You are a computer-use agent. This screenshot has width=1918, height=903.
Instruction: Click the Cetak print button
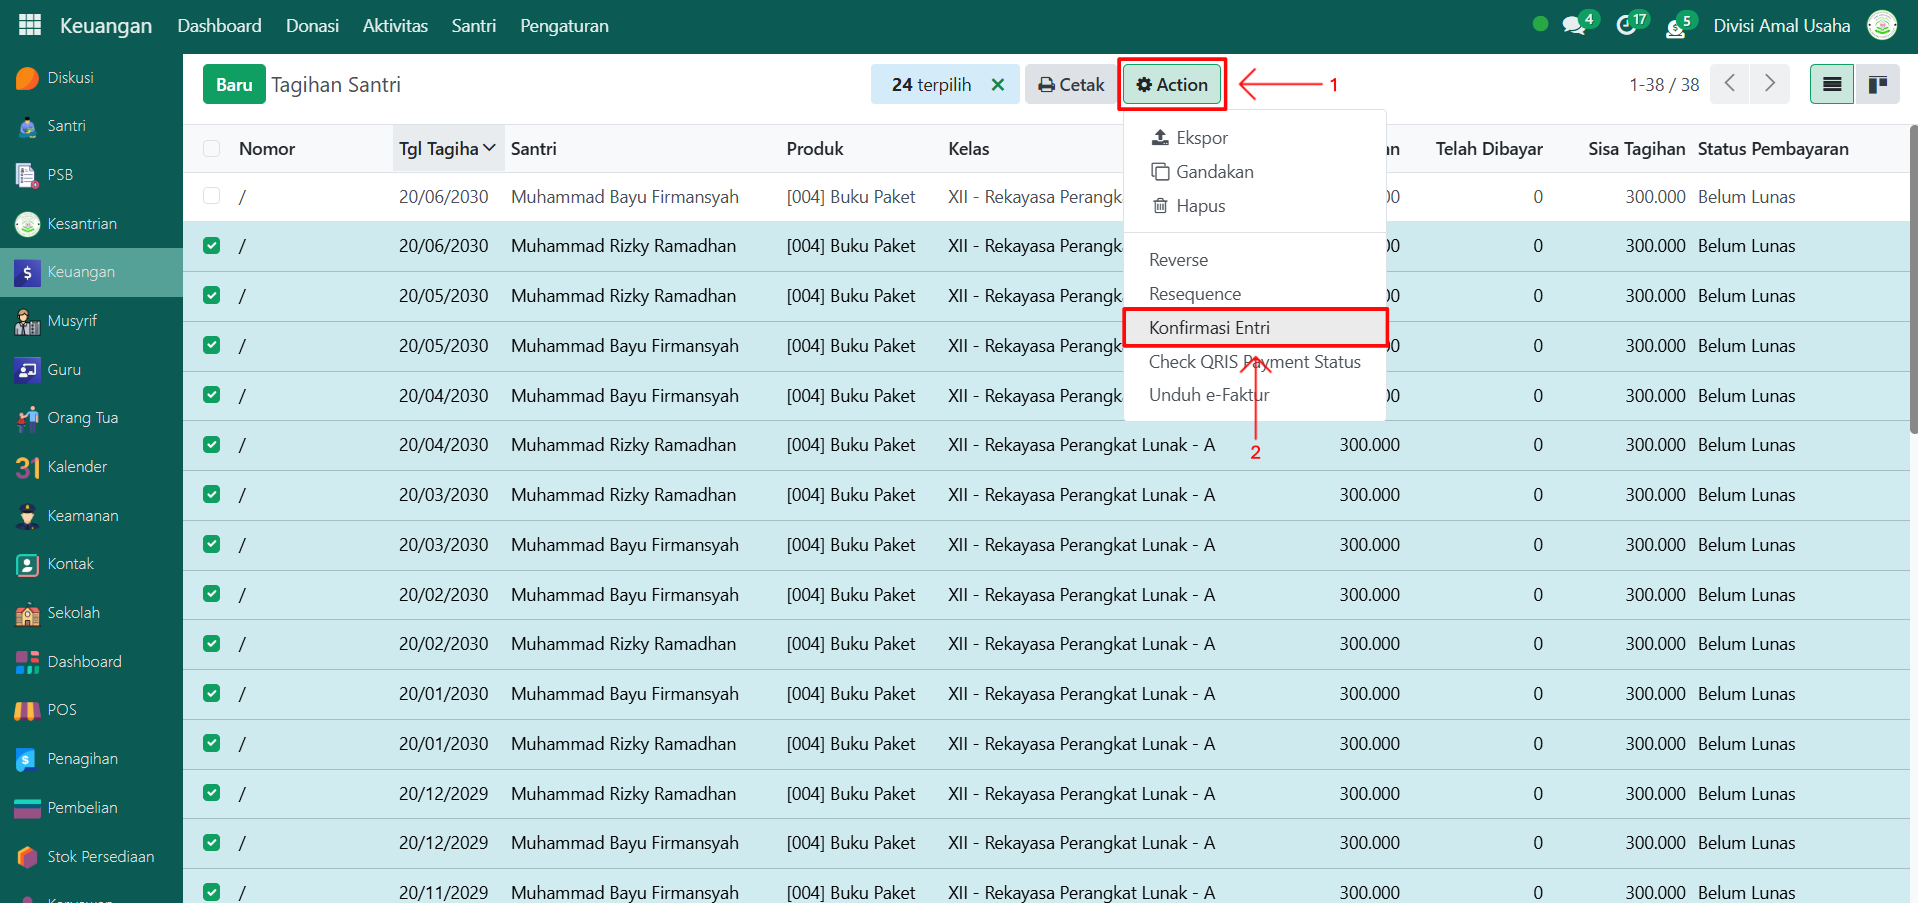point(1071,85)
